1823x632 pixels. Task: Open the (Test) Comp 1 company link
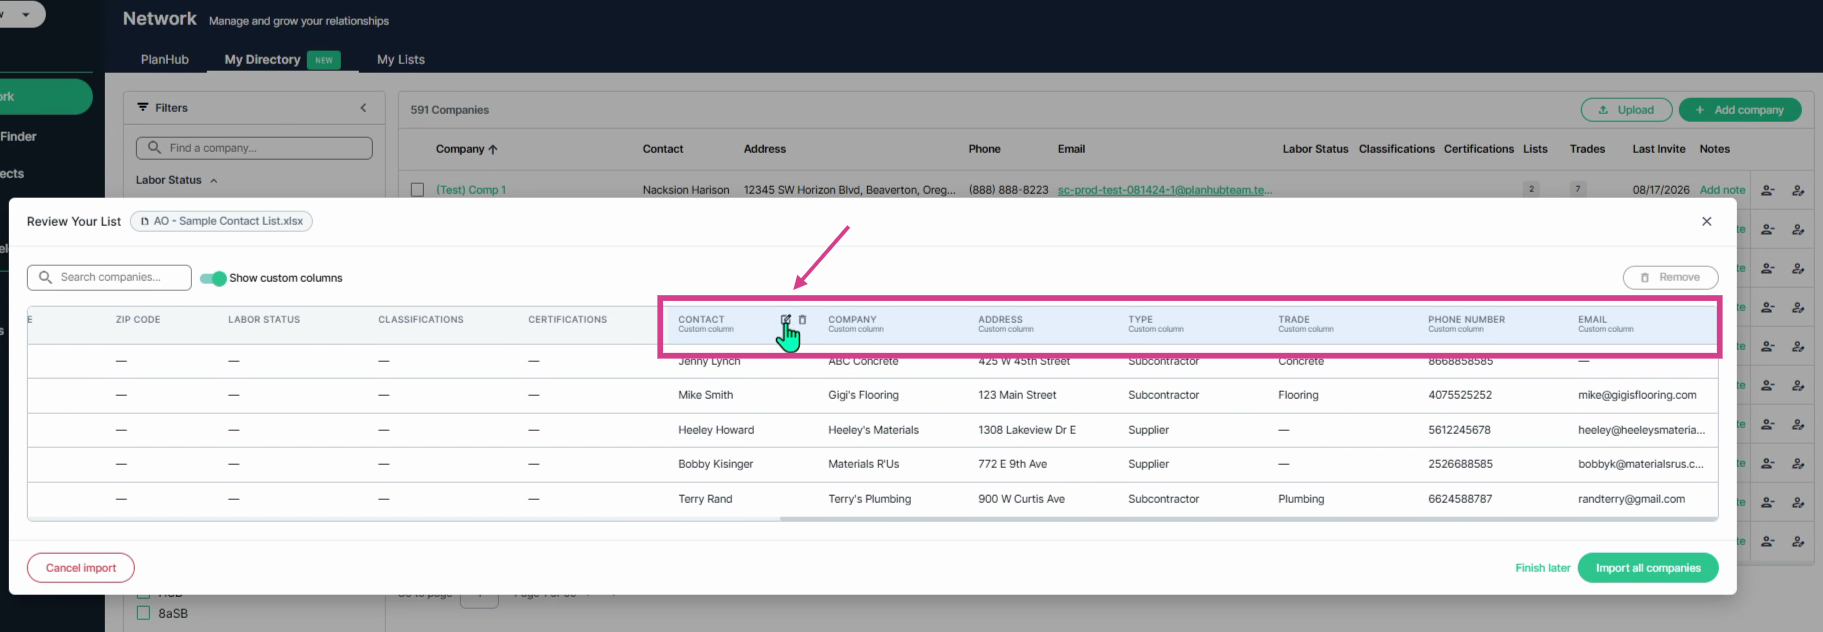click(471, 190)
